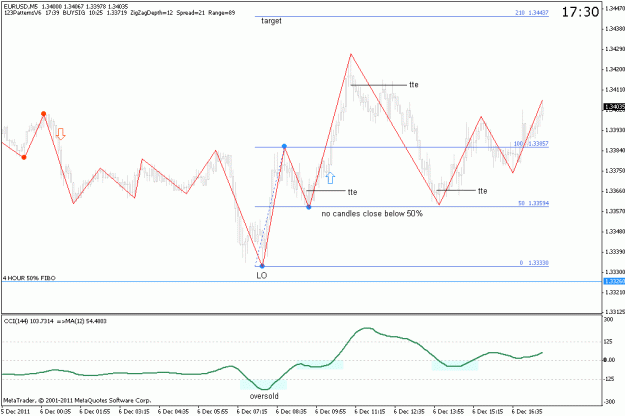The height and width of the screenshot is (416, 625).
Task: Click the cyan highlight box above 'oversold'
Action: tap(263, 384)
